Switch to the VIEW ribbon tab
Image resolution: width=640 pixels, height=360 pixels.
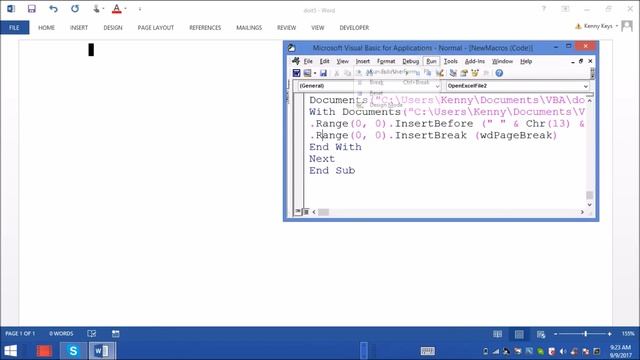click(x=318, y=28)
